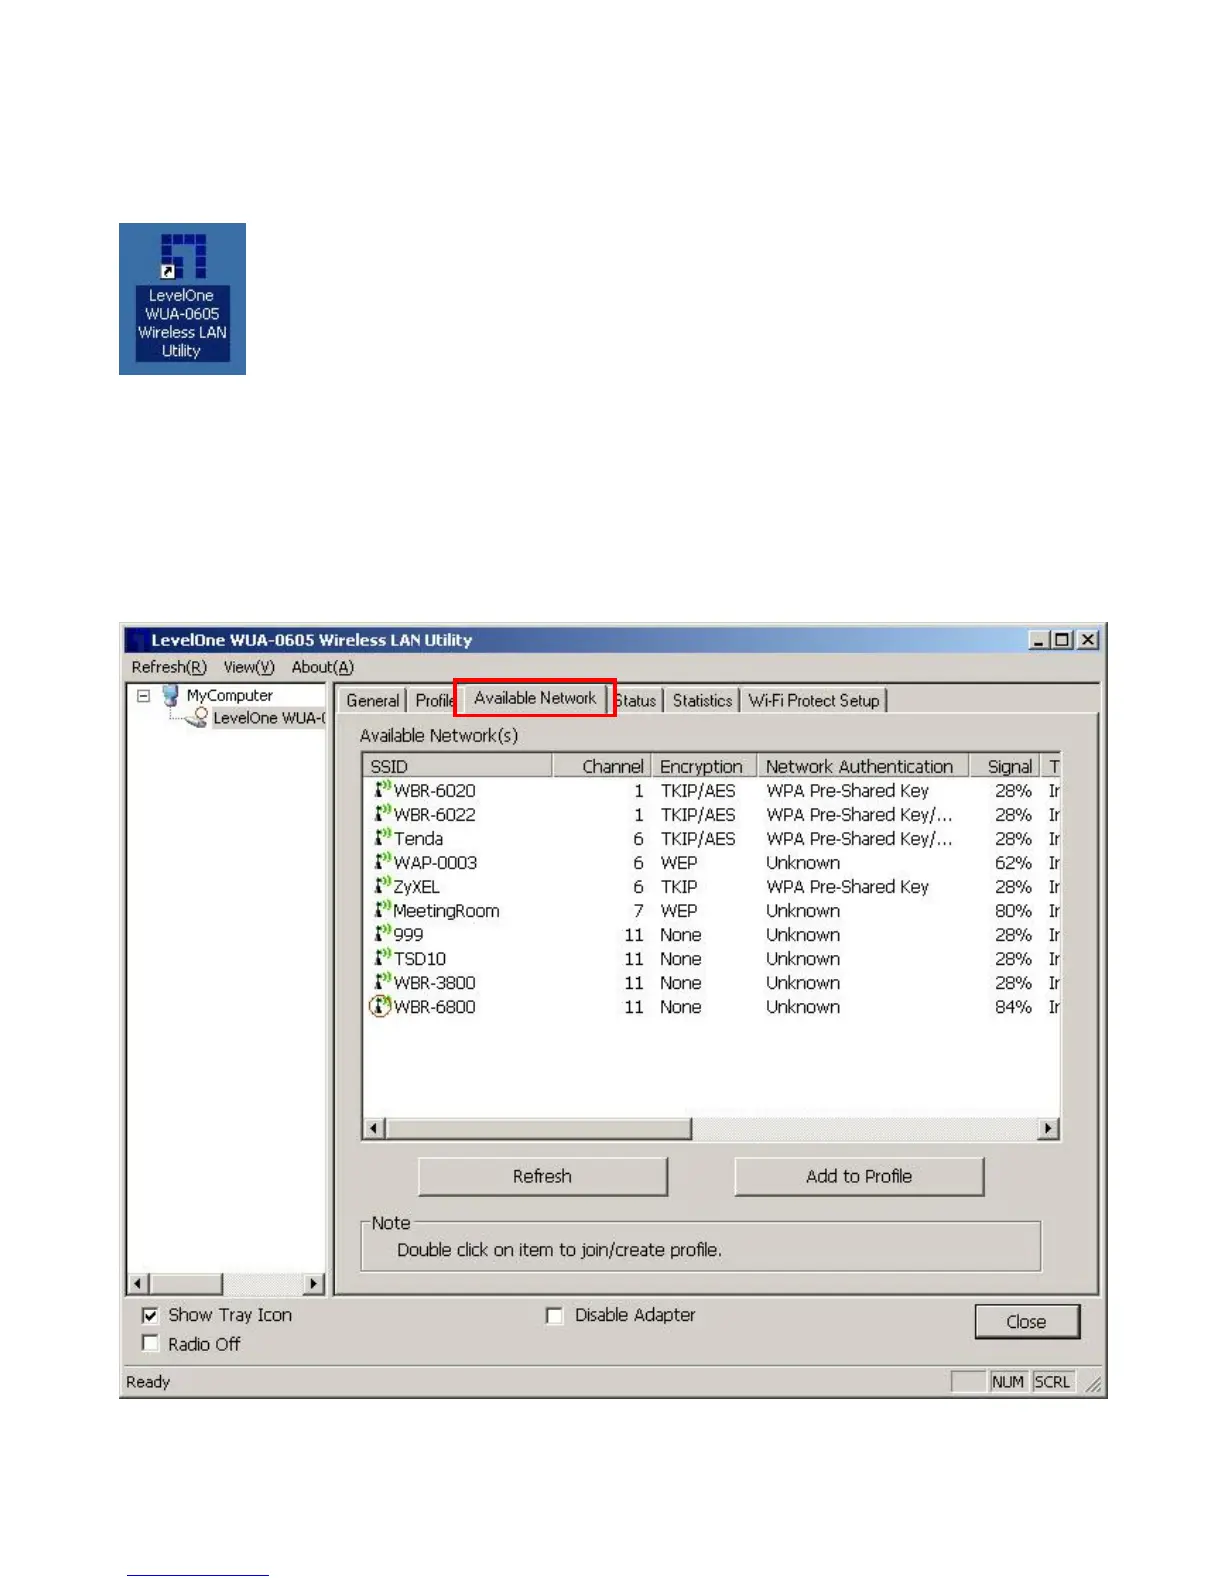Sort networks by the SSID column header
The width and height of the screenshot is (1224, 1584).
point(458,766)
